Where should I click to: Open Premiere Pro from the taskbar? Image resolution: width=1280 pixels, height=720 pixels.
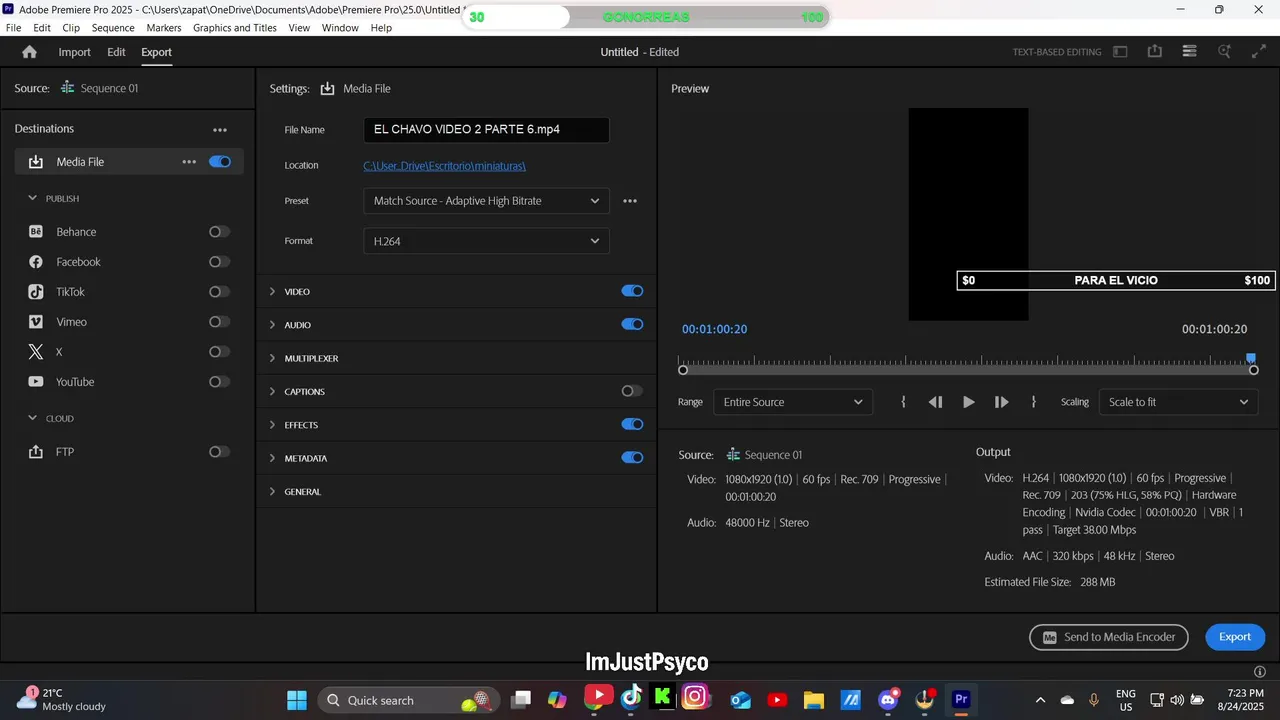click(961, 700)
